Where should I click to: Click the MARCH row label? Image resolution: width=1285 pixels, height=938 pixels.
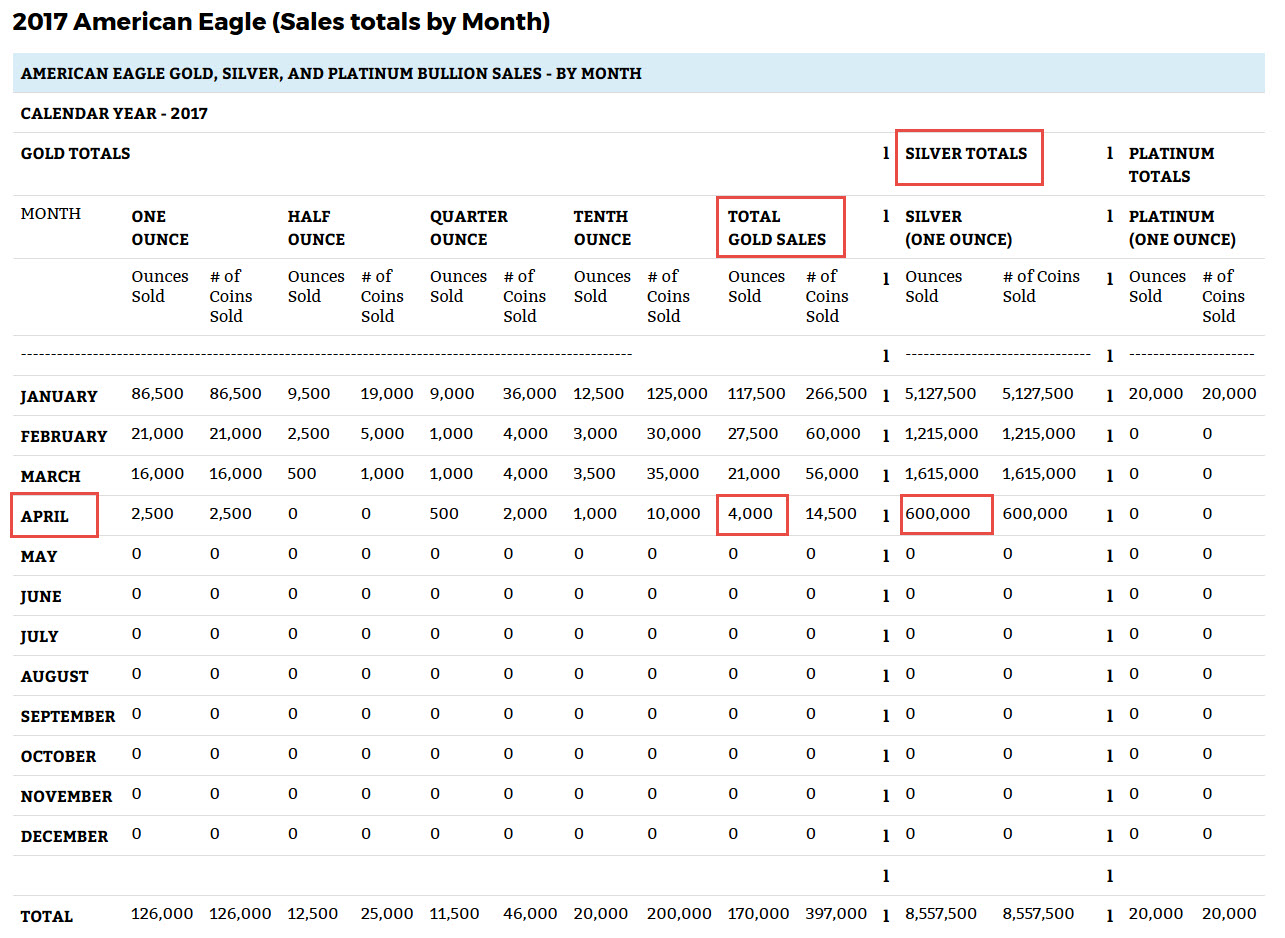(51, 476)
